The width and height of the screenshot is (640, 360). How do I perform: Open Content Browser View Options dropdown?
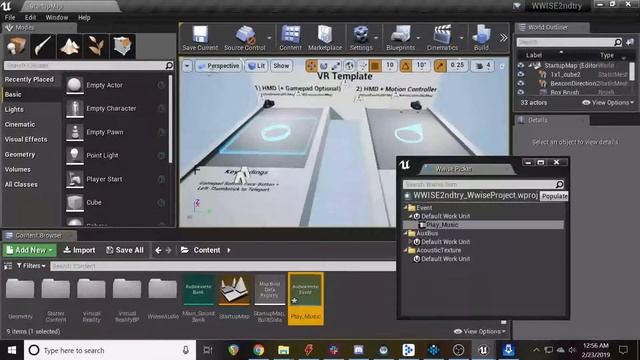pyautogui.click(x=480, y=331)
